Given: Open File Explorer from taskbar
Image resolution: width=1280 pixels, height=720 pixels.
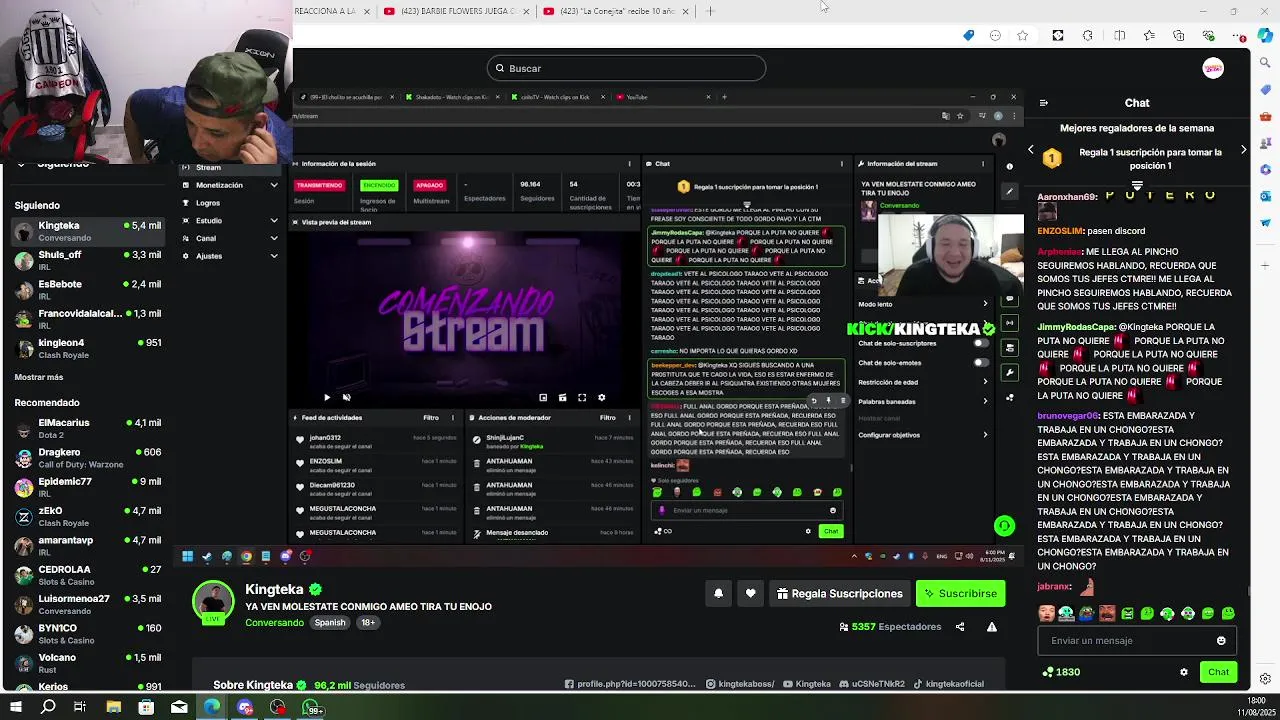Looking at the screenshot, I should 113,708.
